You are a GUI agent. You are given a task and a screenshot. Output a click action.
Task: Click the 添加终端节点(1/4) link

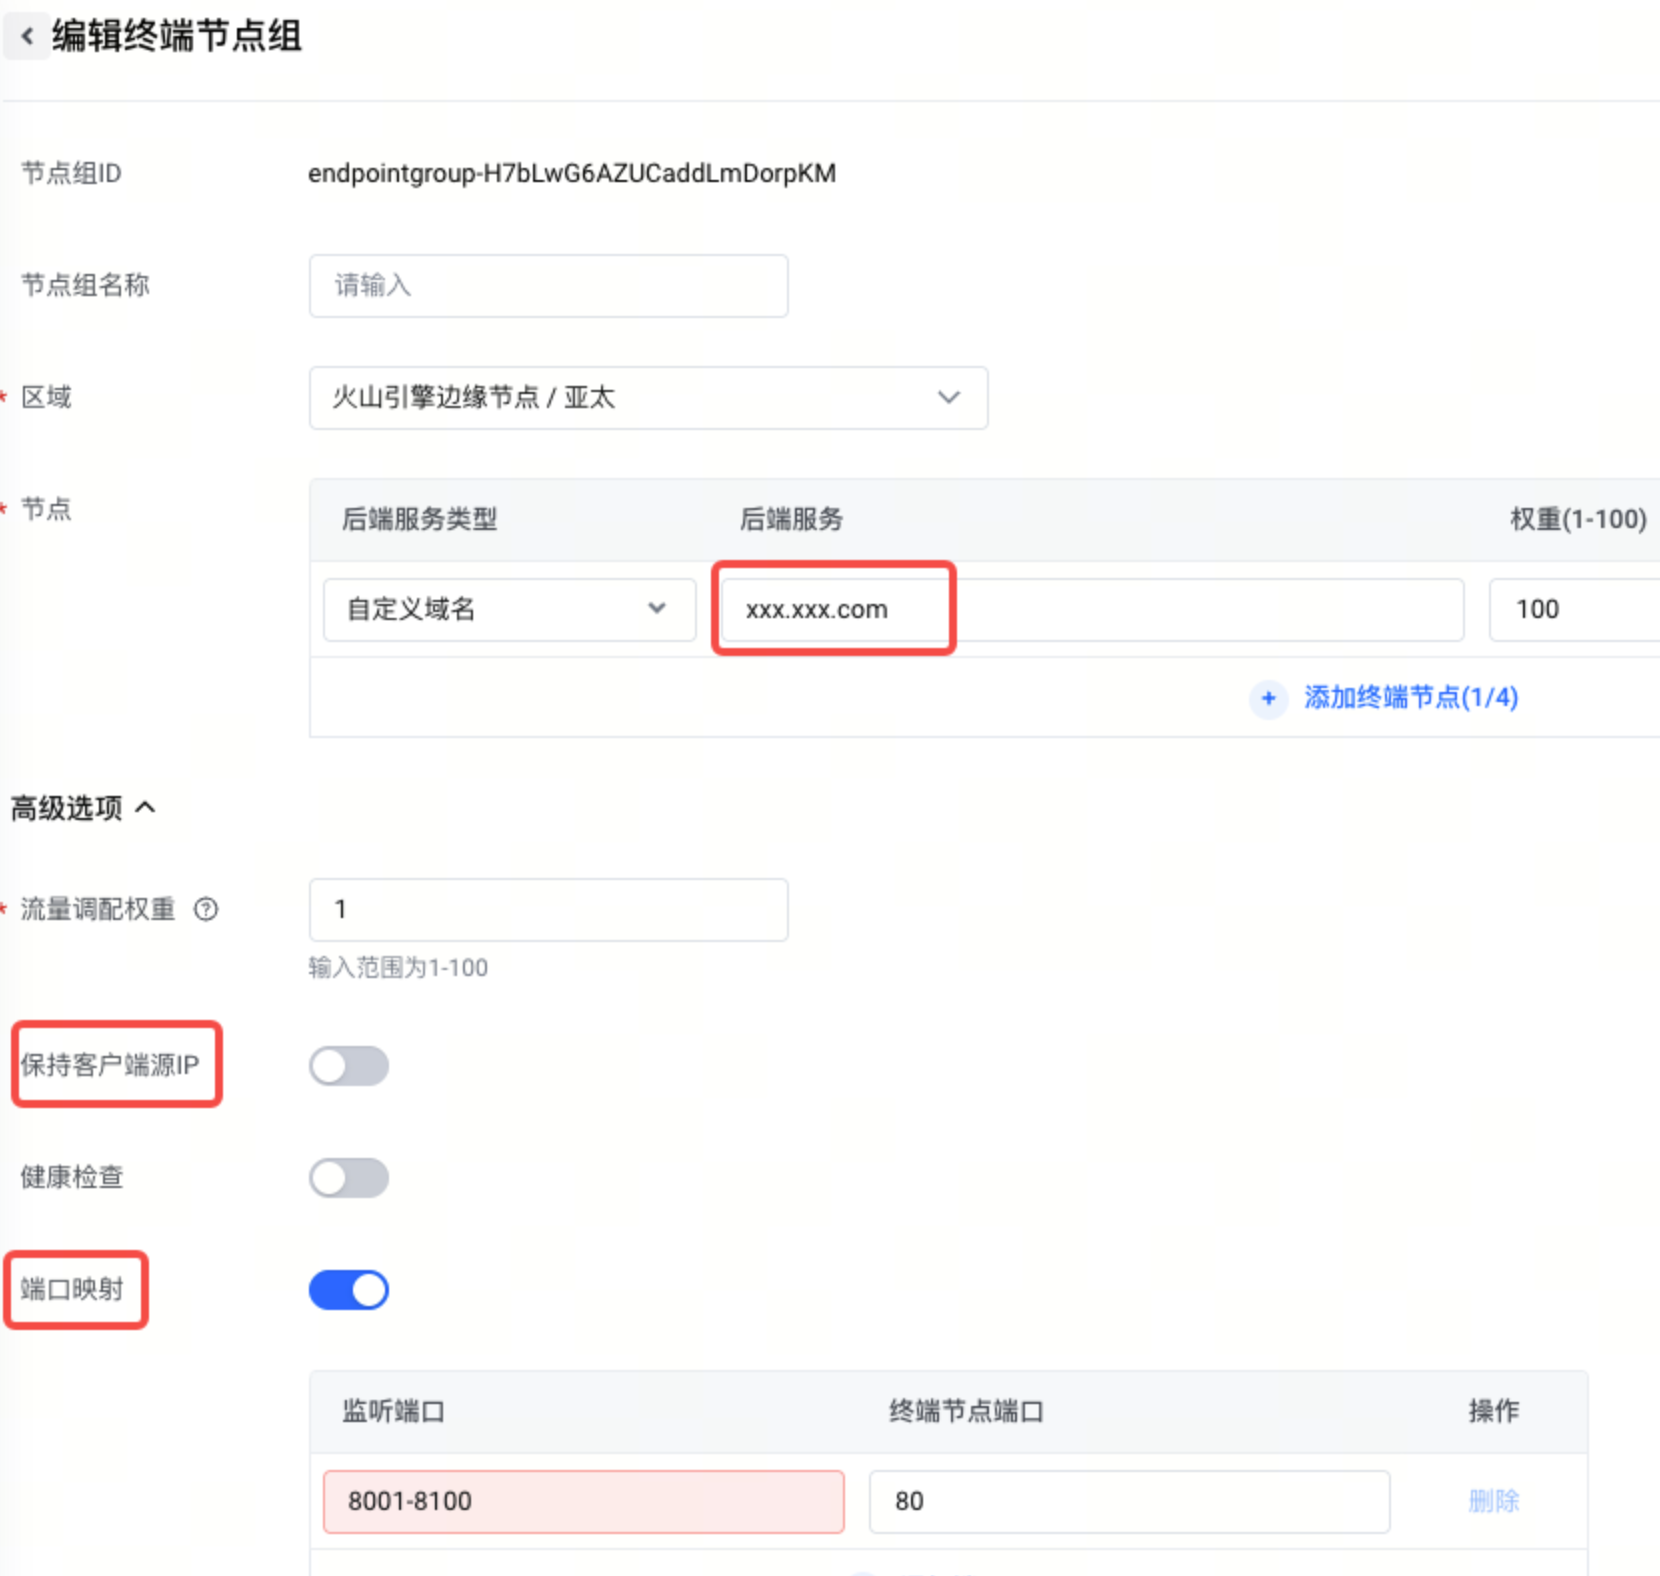pyautogui.click(x=1411, y=697)
